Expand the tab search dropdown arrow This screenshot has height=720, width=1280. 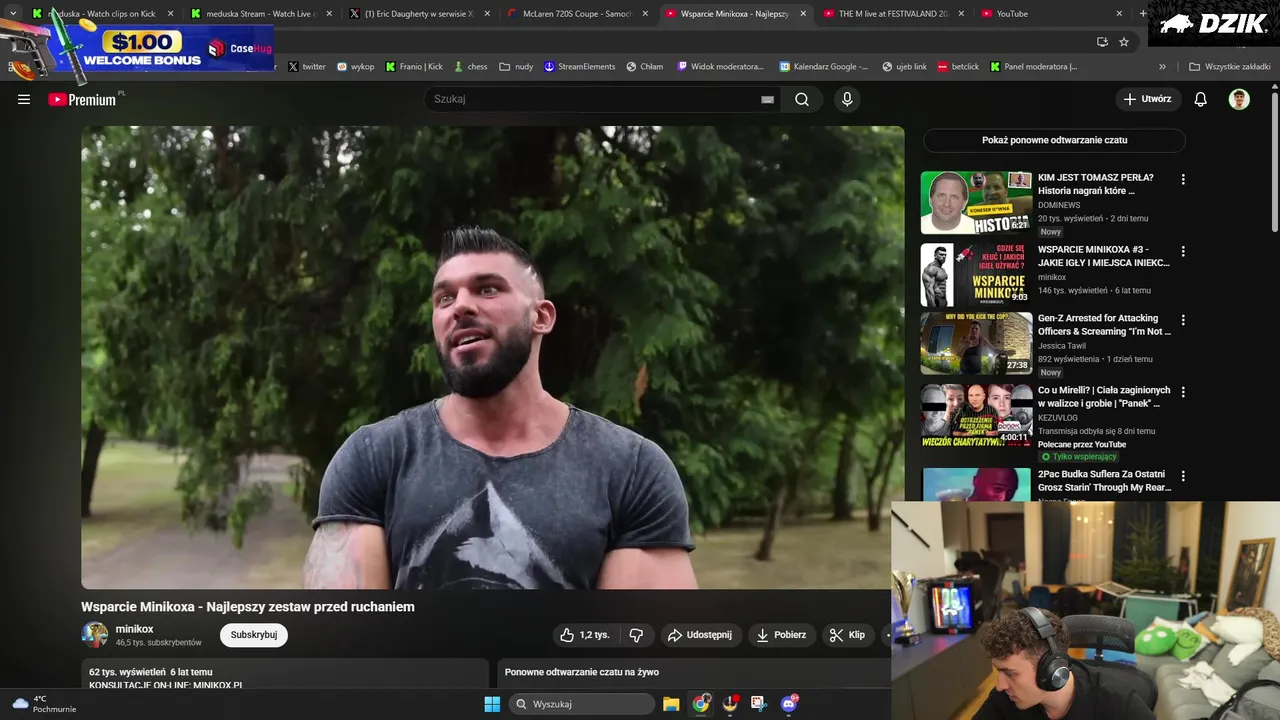tap(13, 14)
